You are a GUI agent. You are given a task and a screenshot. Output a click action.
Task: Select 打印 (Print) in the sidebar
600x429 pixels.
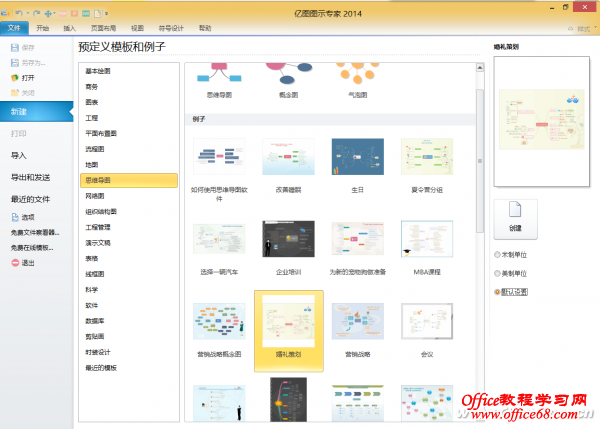point(19,134)
